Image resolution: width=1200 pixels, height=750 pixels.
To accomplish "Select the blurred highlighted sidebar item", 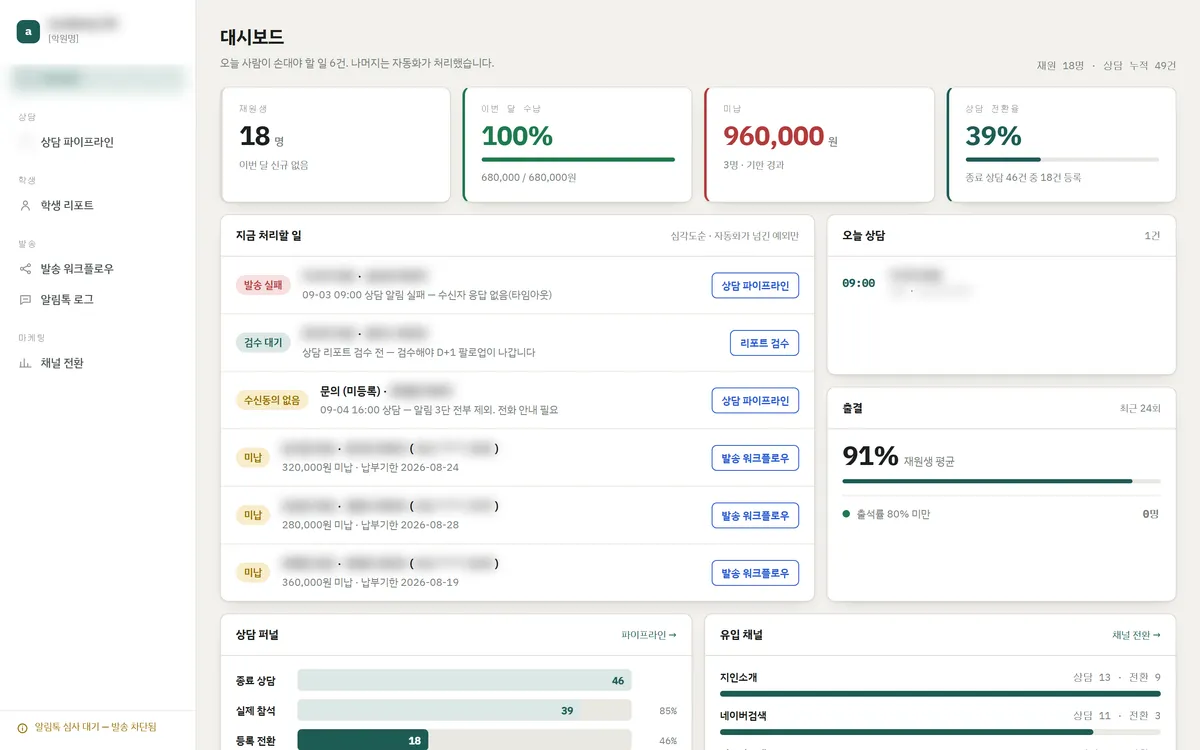I will [x=97, y=79].
